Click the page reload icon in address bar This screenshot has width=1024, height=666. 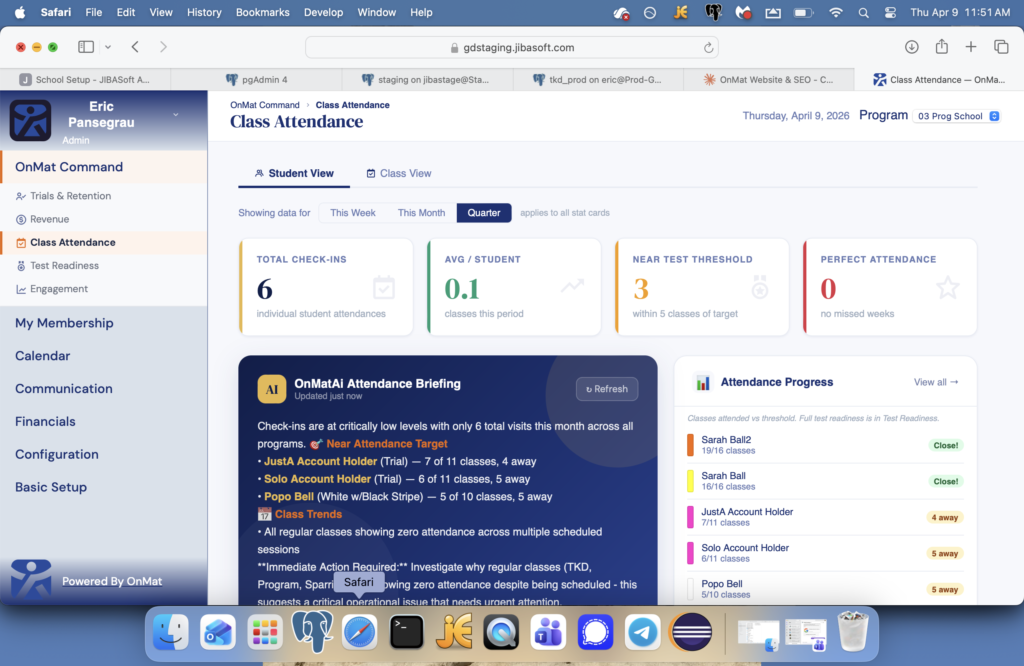tap(709, 47)
